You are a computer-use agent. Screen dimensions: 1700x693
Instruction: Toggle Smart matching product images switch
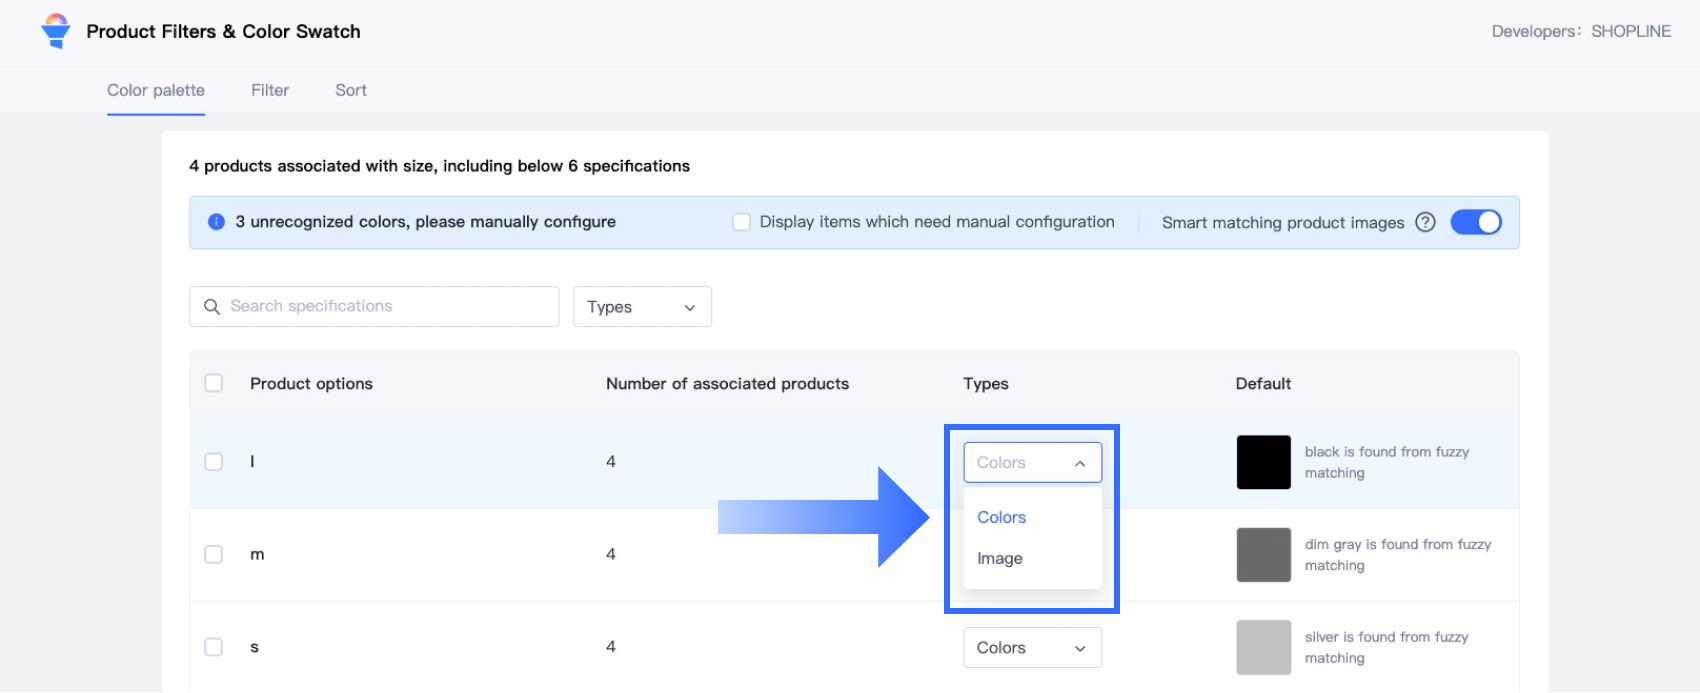point(1476,222)
